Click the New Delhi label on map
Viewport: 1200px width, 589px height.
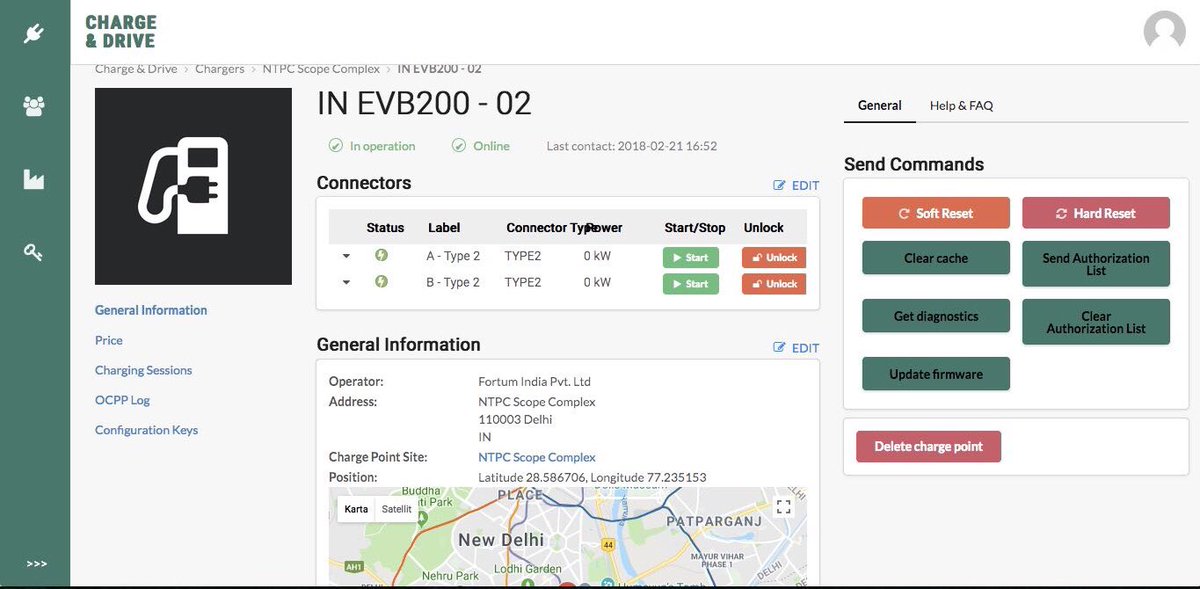coord(501,540)
